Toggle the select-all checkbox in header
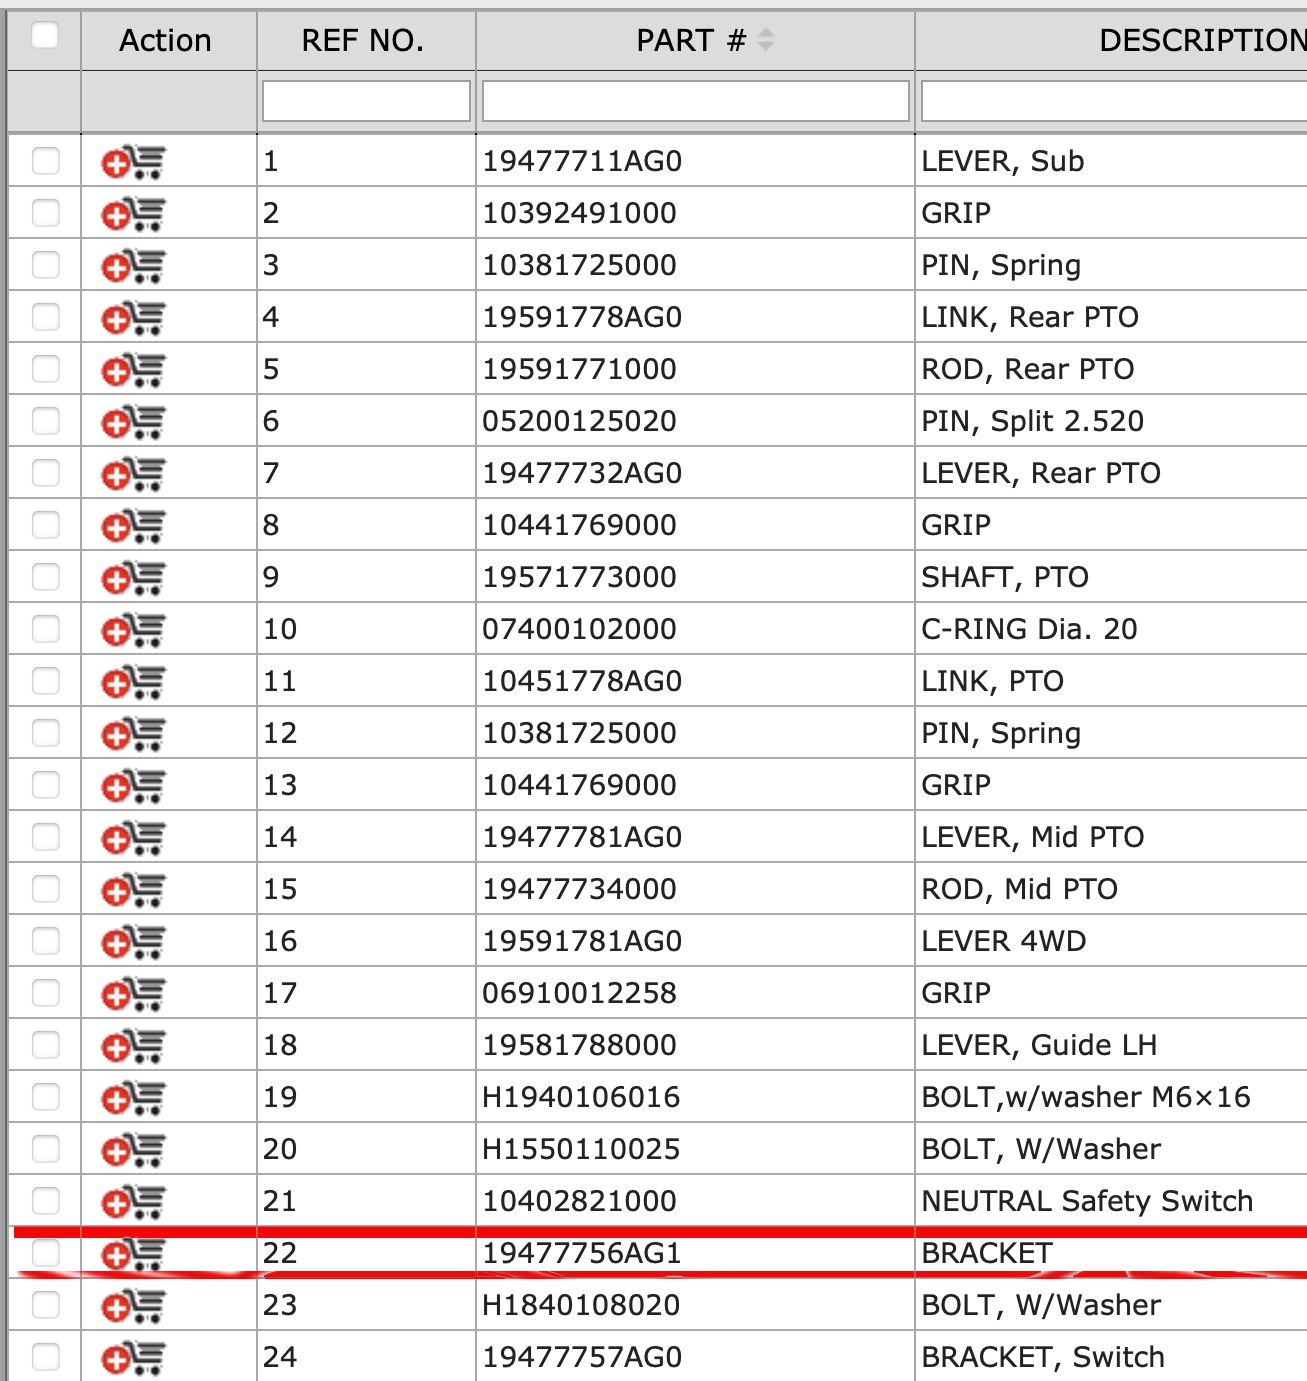 [x=45, y=36]
